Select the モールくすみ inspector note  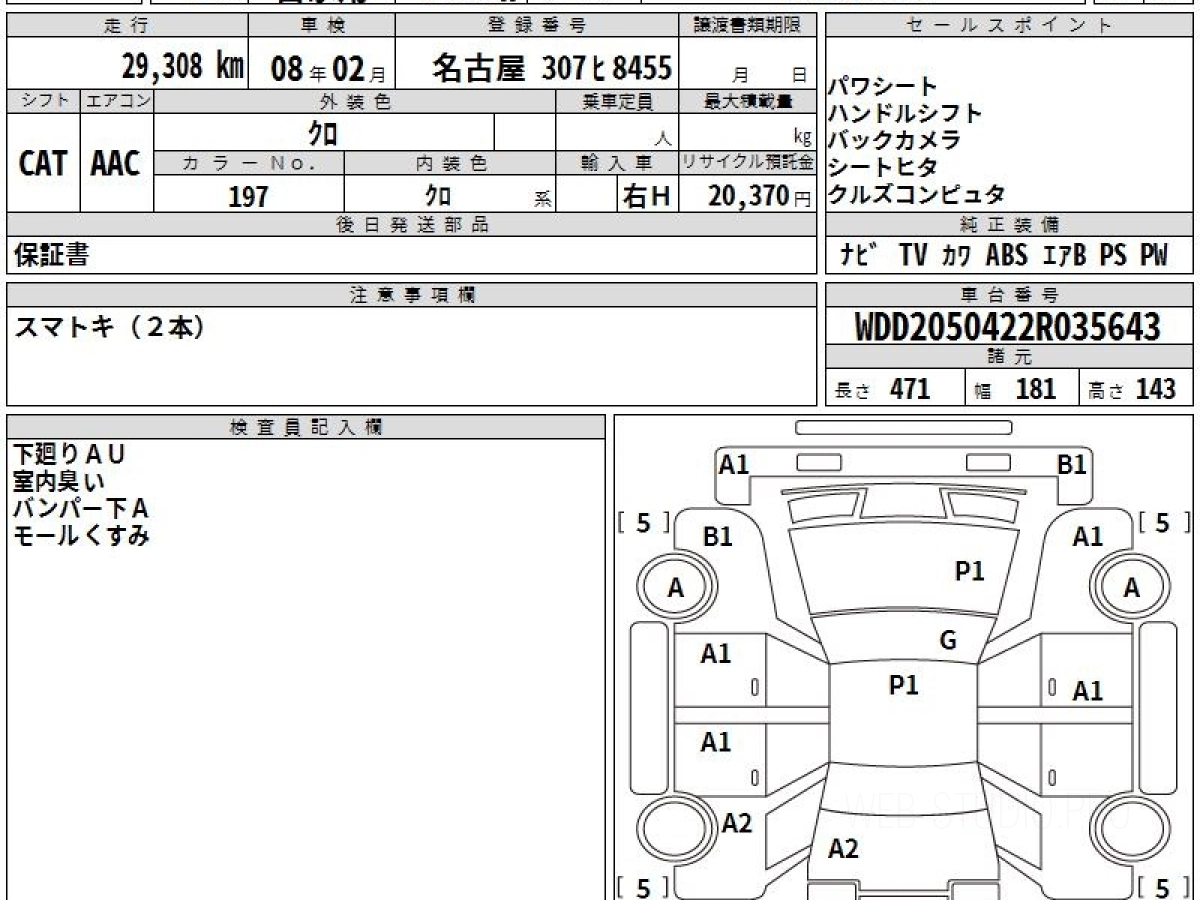pyautogui.click(x=81, y=536)
